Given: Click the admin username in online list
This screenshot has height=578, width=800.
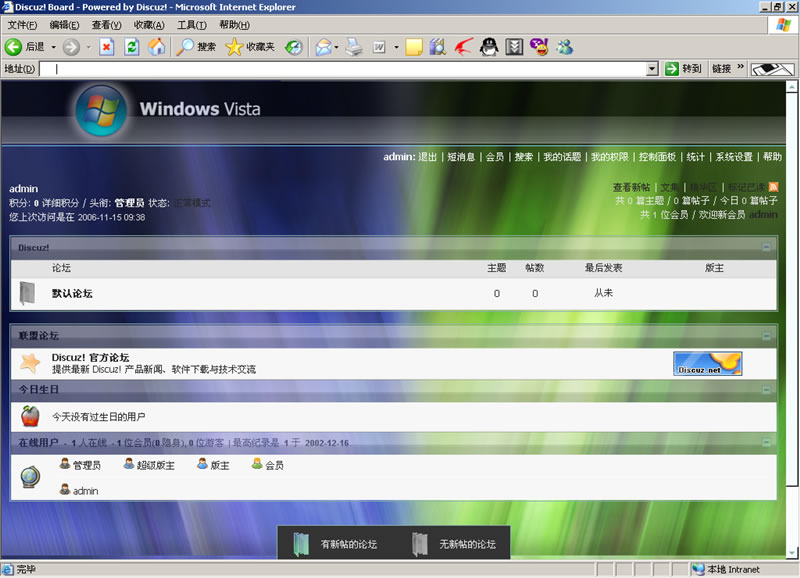Looking at the screenshot, I should tap(85, 491).
